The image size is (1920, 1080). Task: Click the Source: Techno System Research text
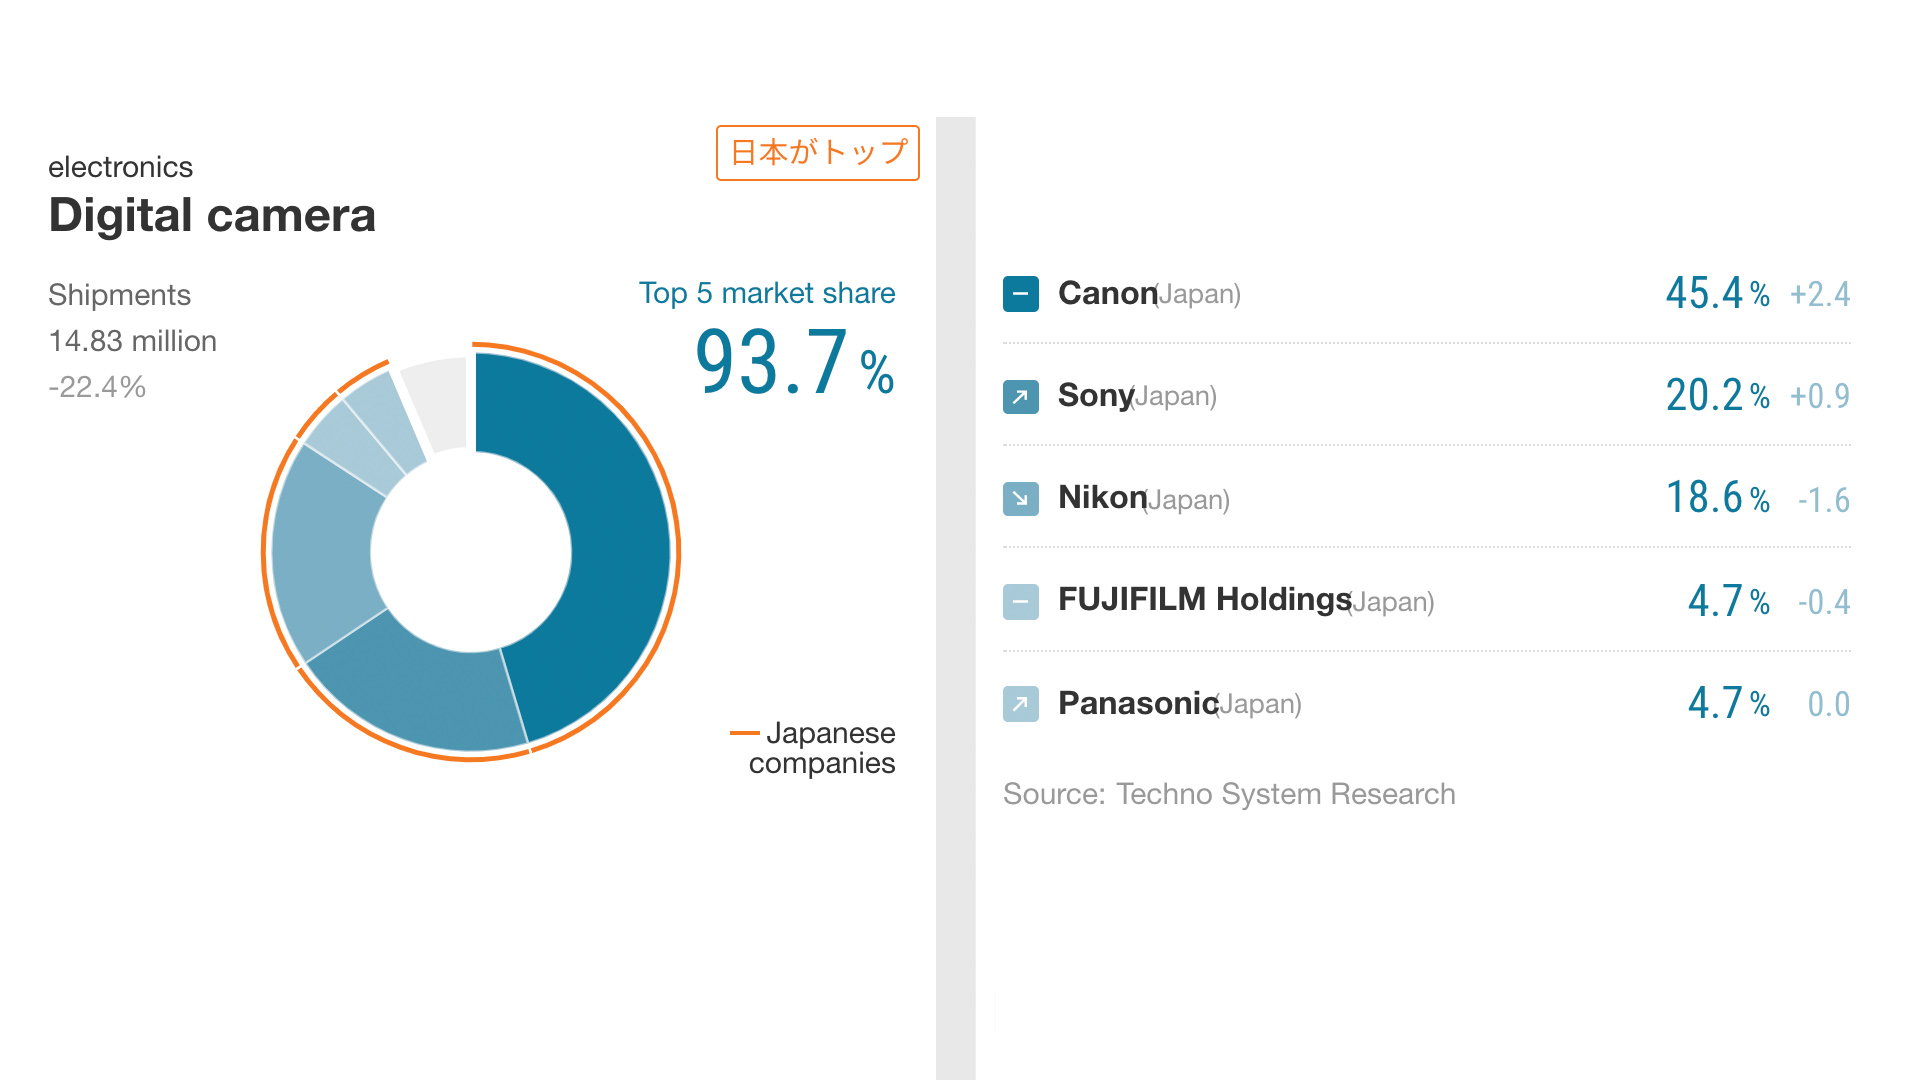[1229, 794]
